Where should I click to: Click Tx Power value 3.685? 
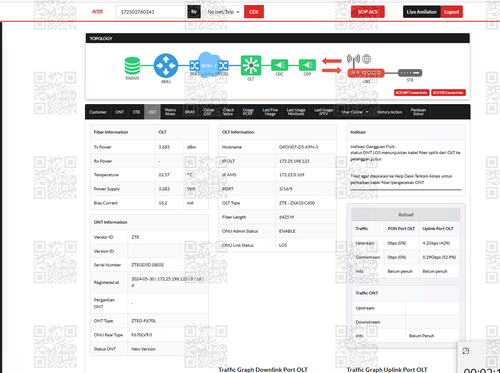[164, 147]
